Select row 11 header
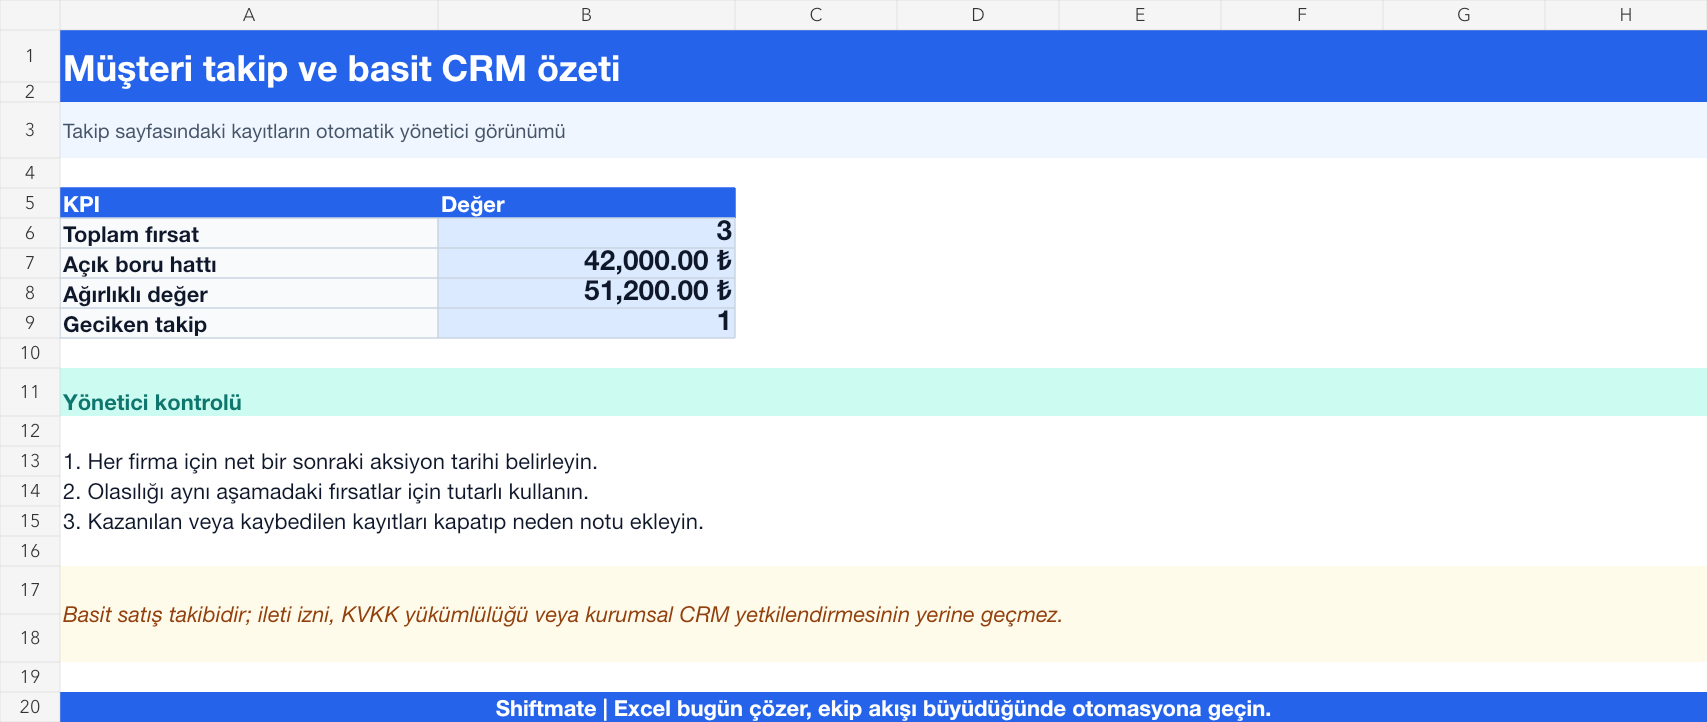Image resolution: width=1707 pixels, height=722 pixels. tap(30, 392)
